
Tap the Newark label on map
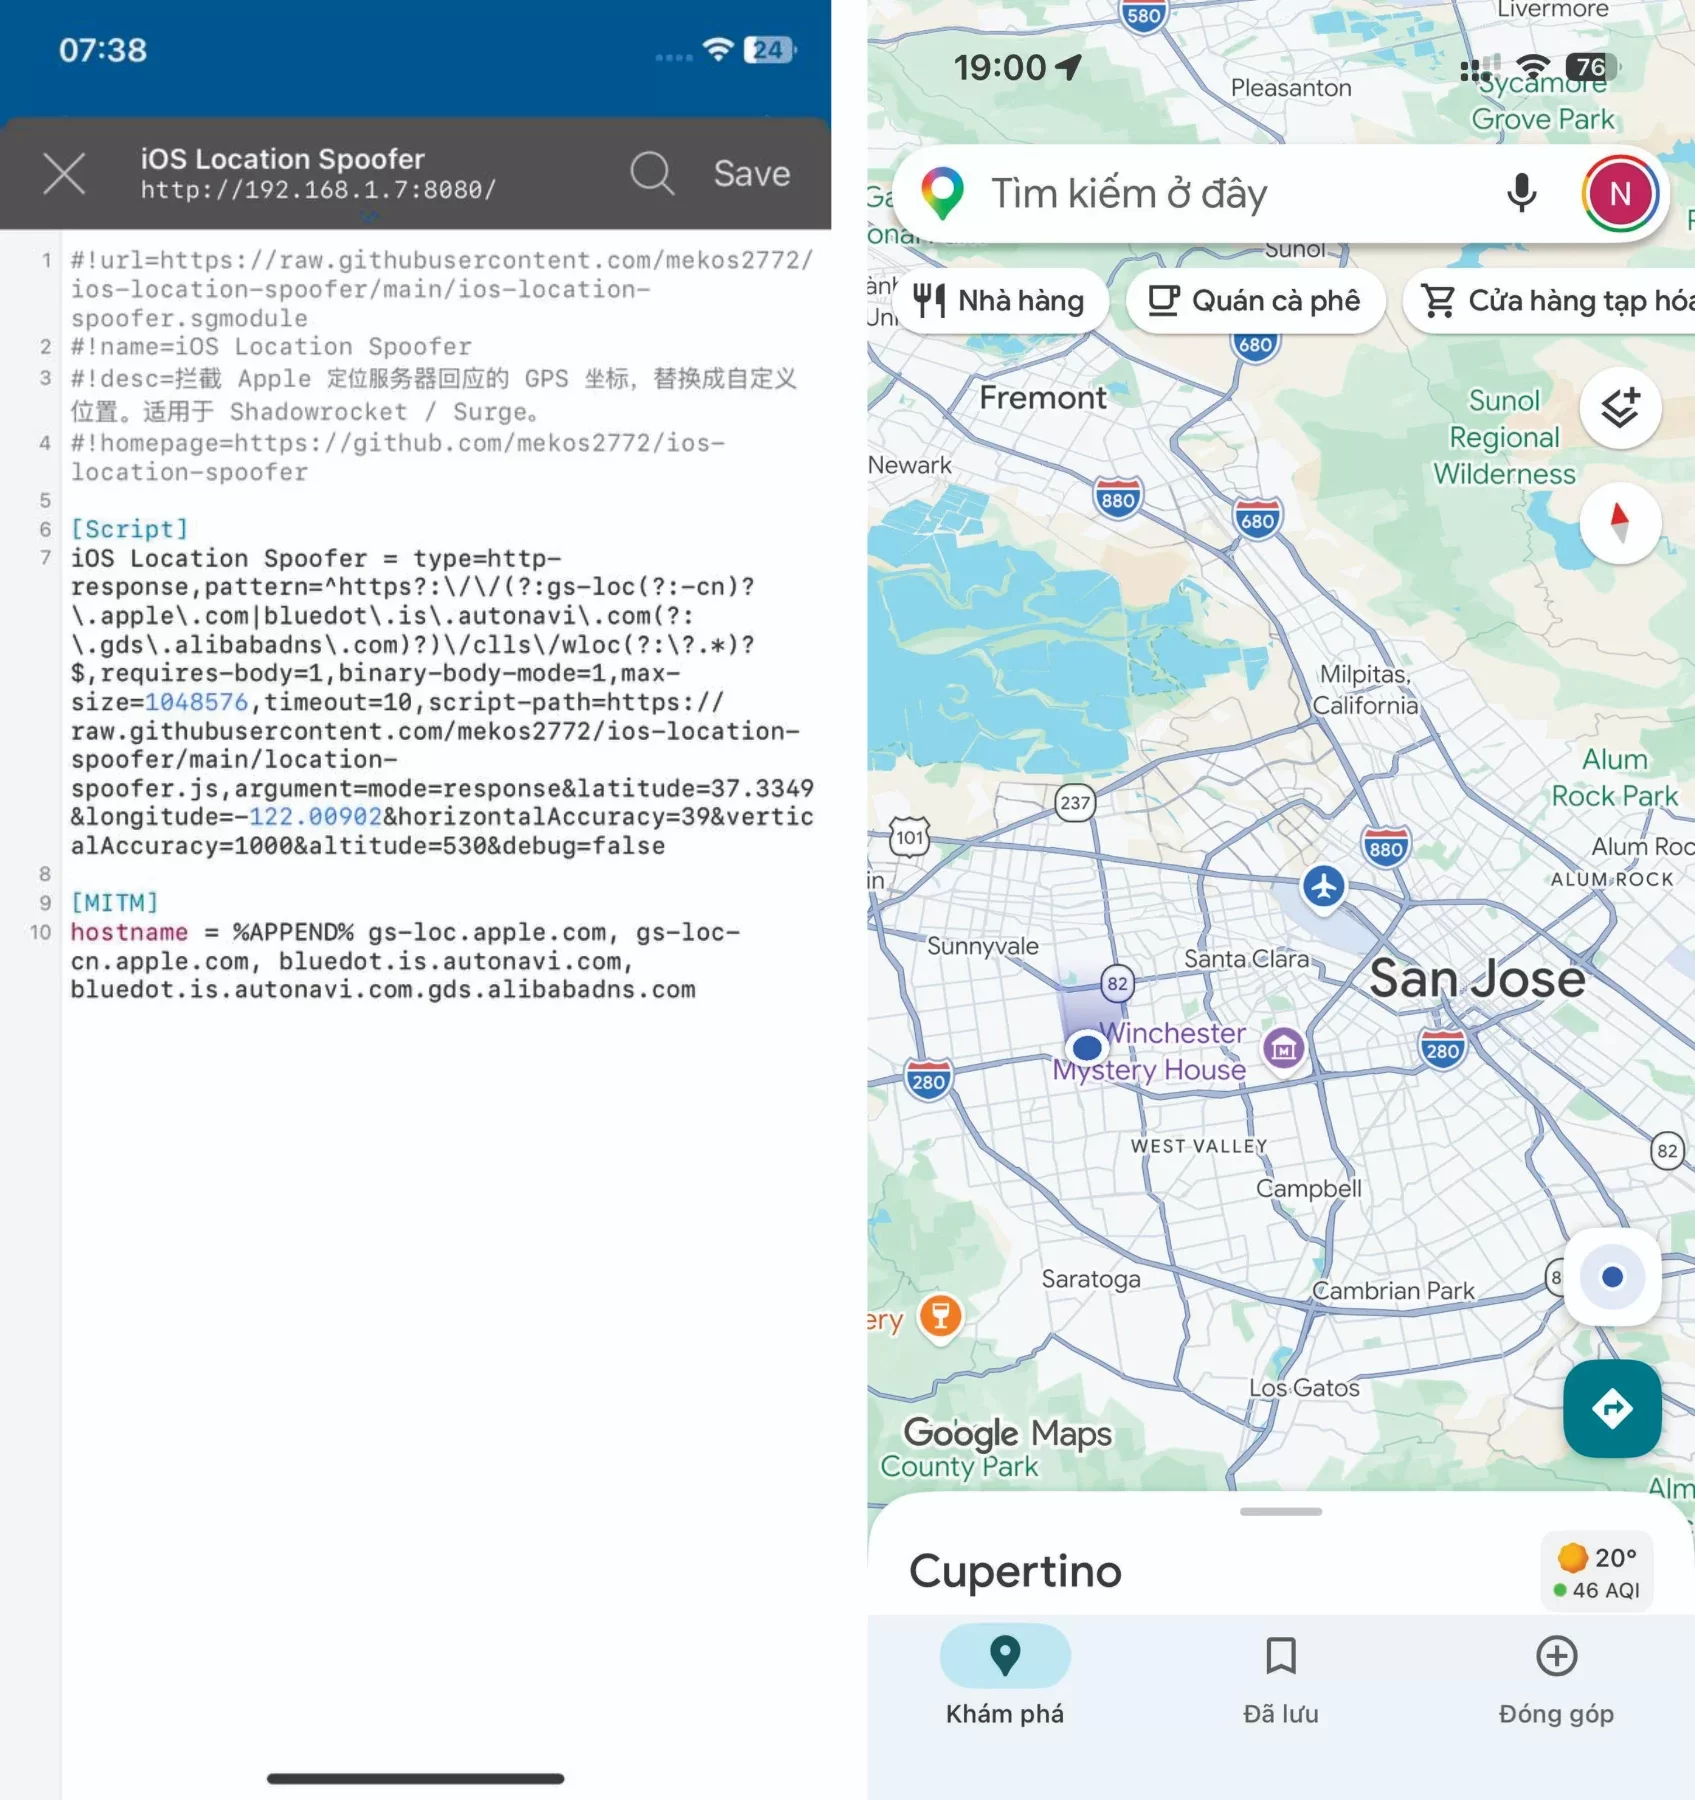pos(910,465)
